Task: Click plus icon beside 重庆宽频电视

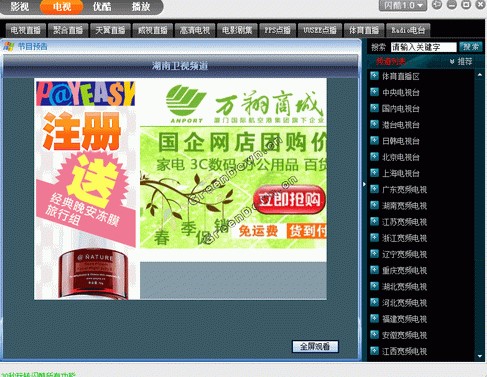Action: tap(374, 270)
